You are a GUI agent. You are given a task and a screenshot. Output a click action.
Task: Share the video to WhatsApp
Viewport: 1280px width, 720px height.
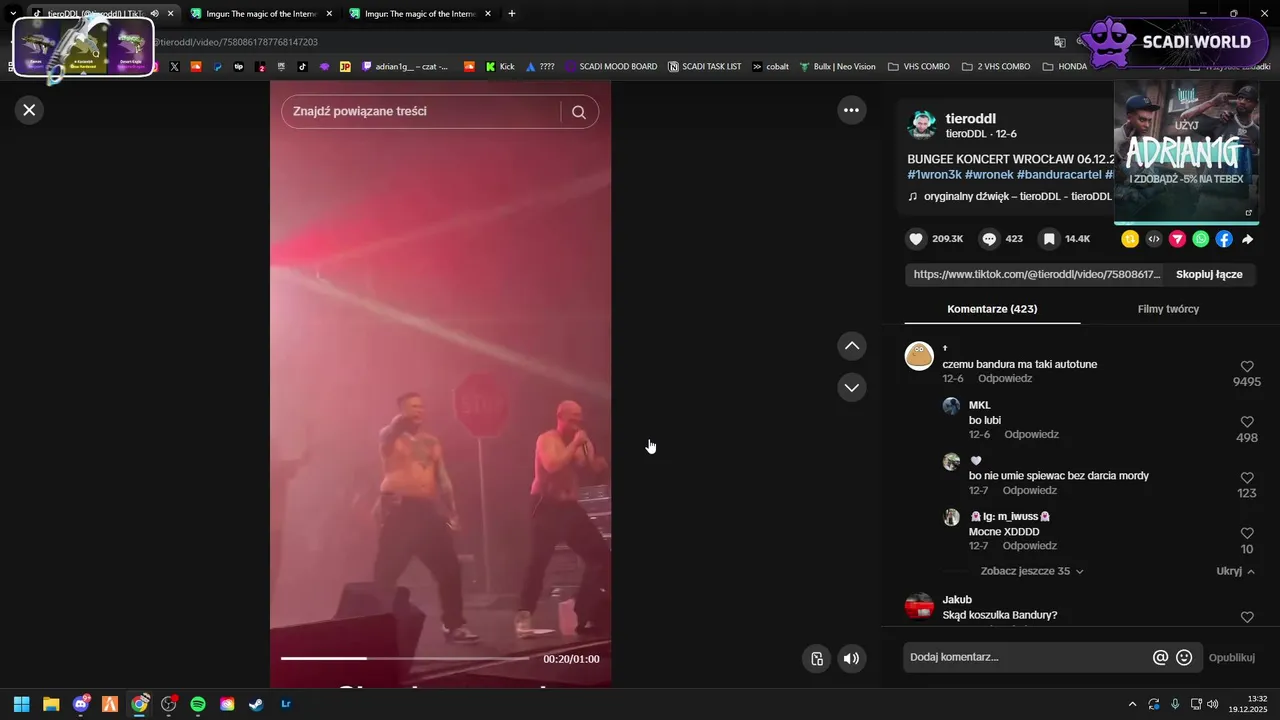click(1201, 239)
